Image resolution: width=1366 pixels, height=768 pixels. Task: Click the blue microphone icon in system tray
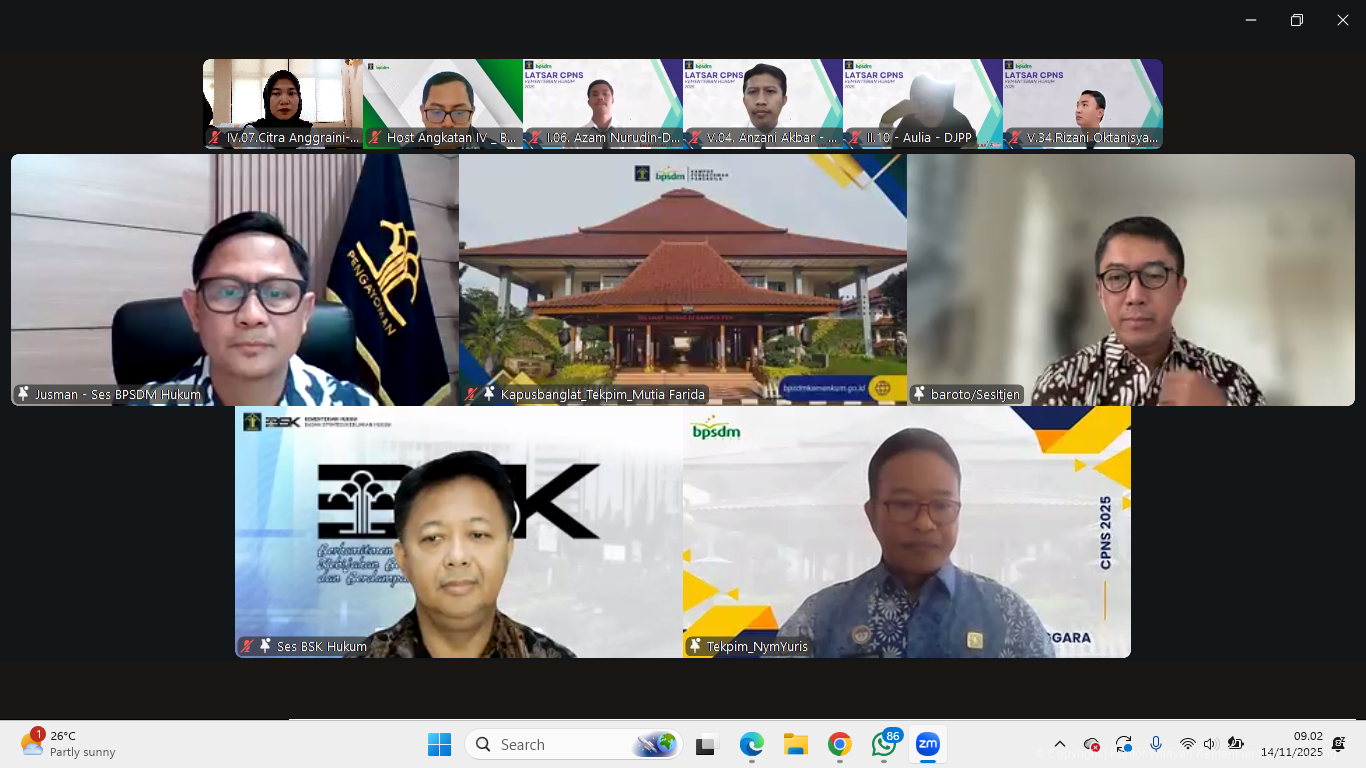[1157, 744]
